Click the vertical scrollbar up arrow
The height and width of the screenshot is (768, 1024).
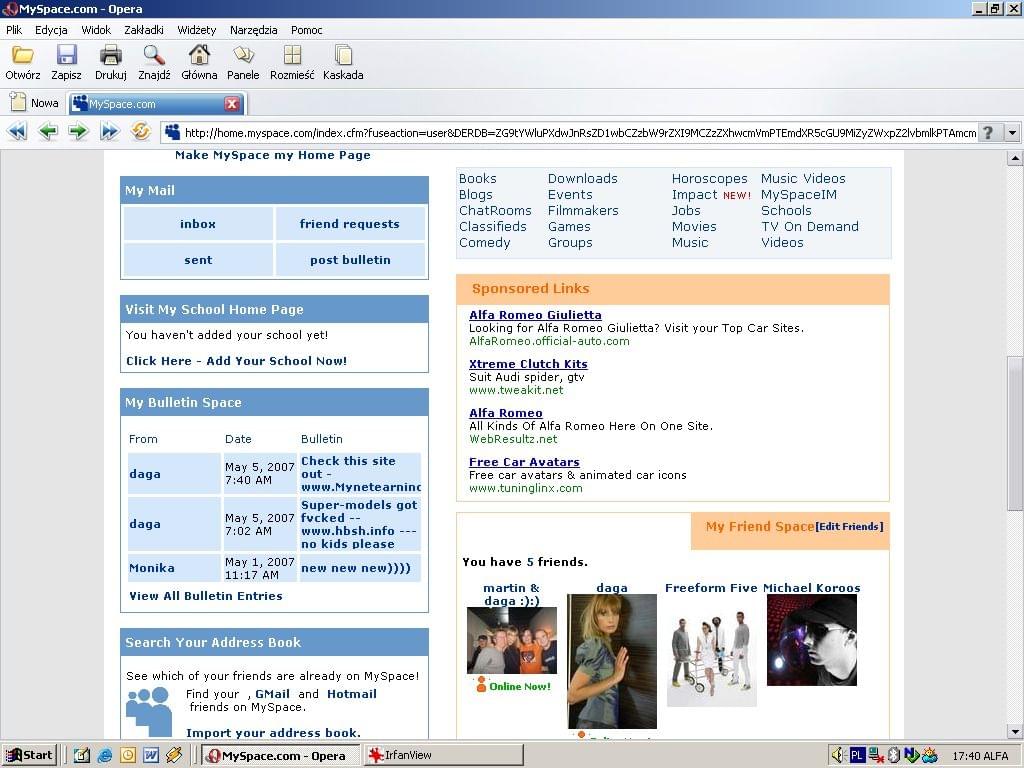1015,158
